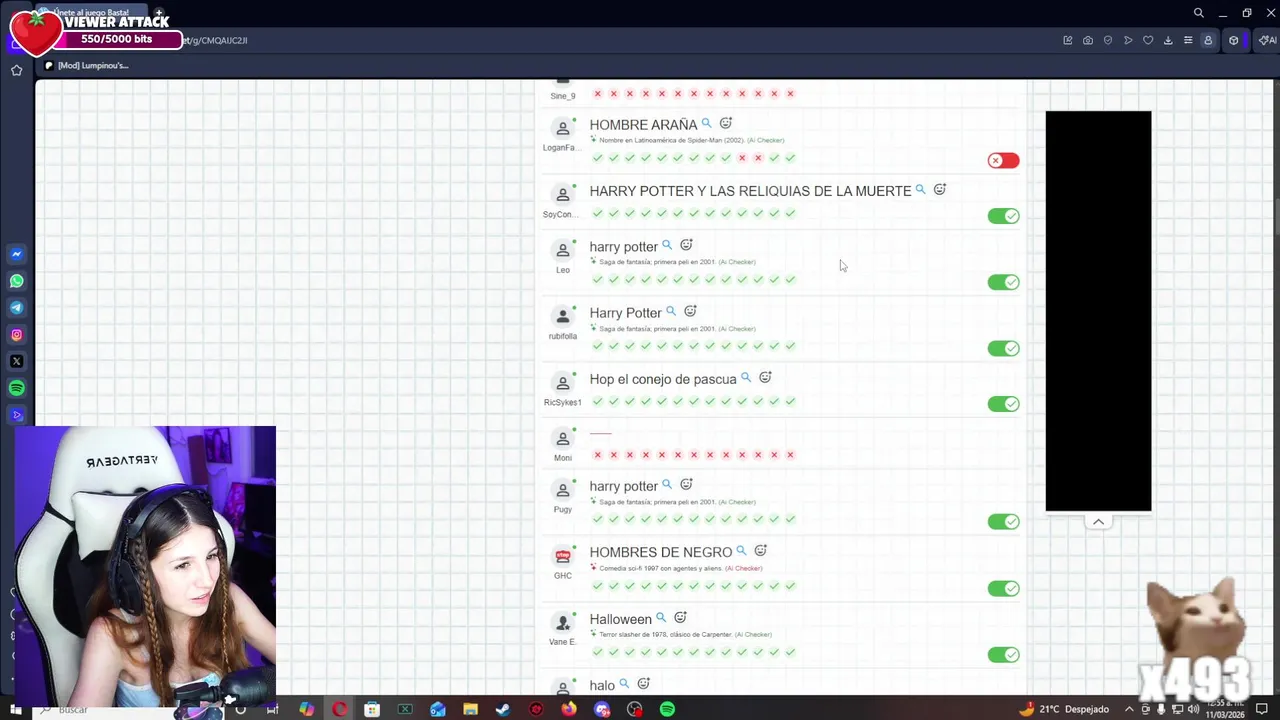1280x720 pixels.
Task: Toggle approval switch for Leo's harry potter
Action: (1003, 282)
